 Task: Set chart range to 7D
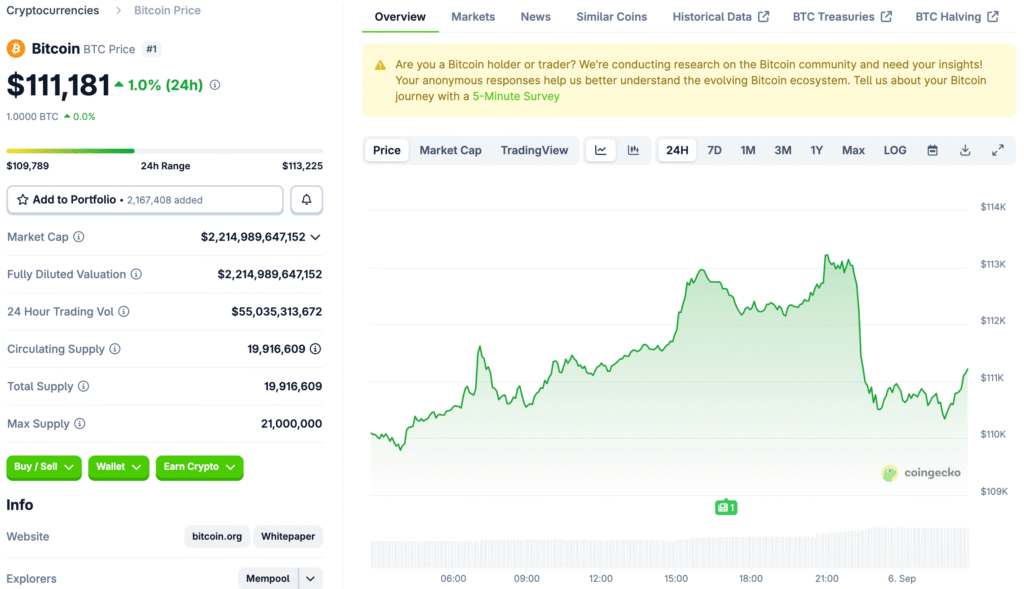click(x=714, y=150)
